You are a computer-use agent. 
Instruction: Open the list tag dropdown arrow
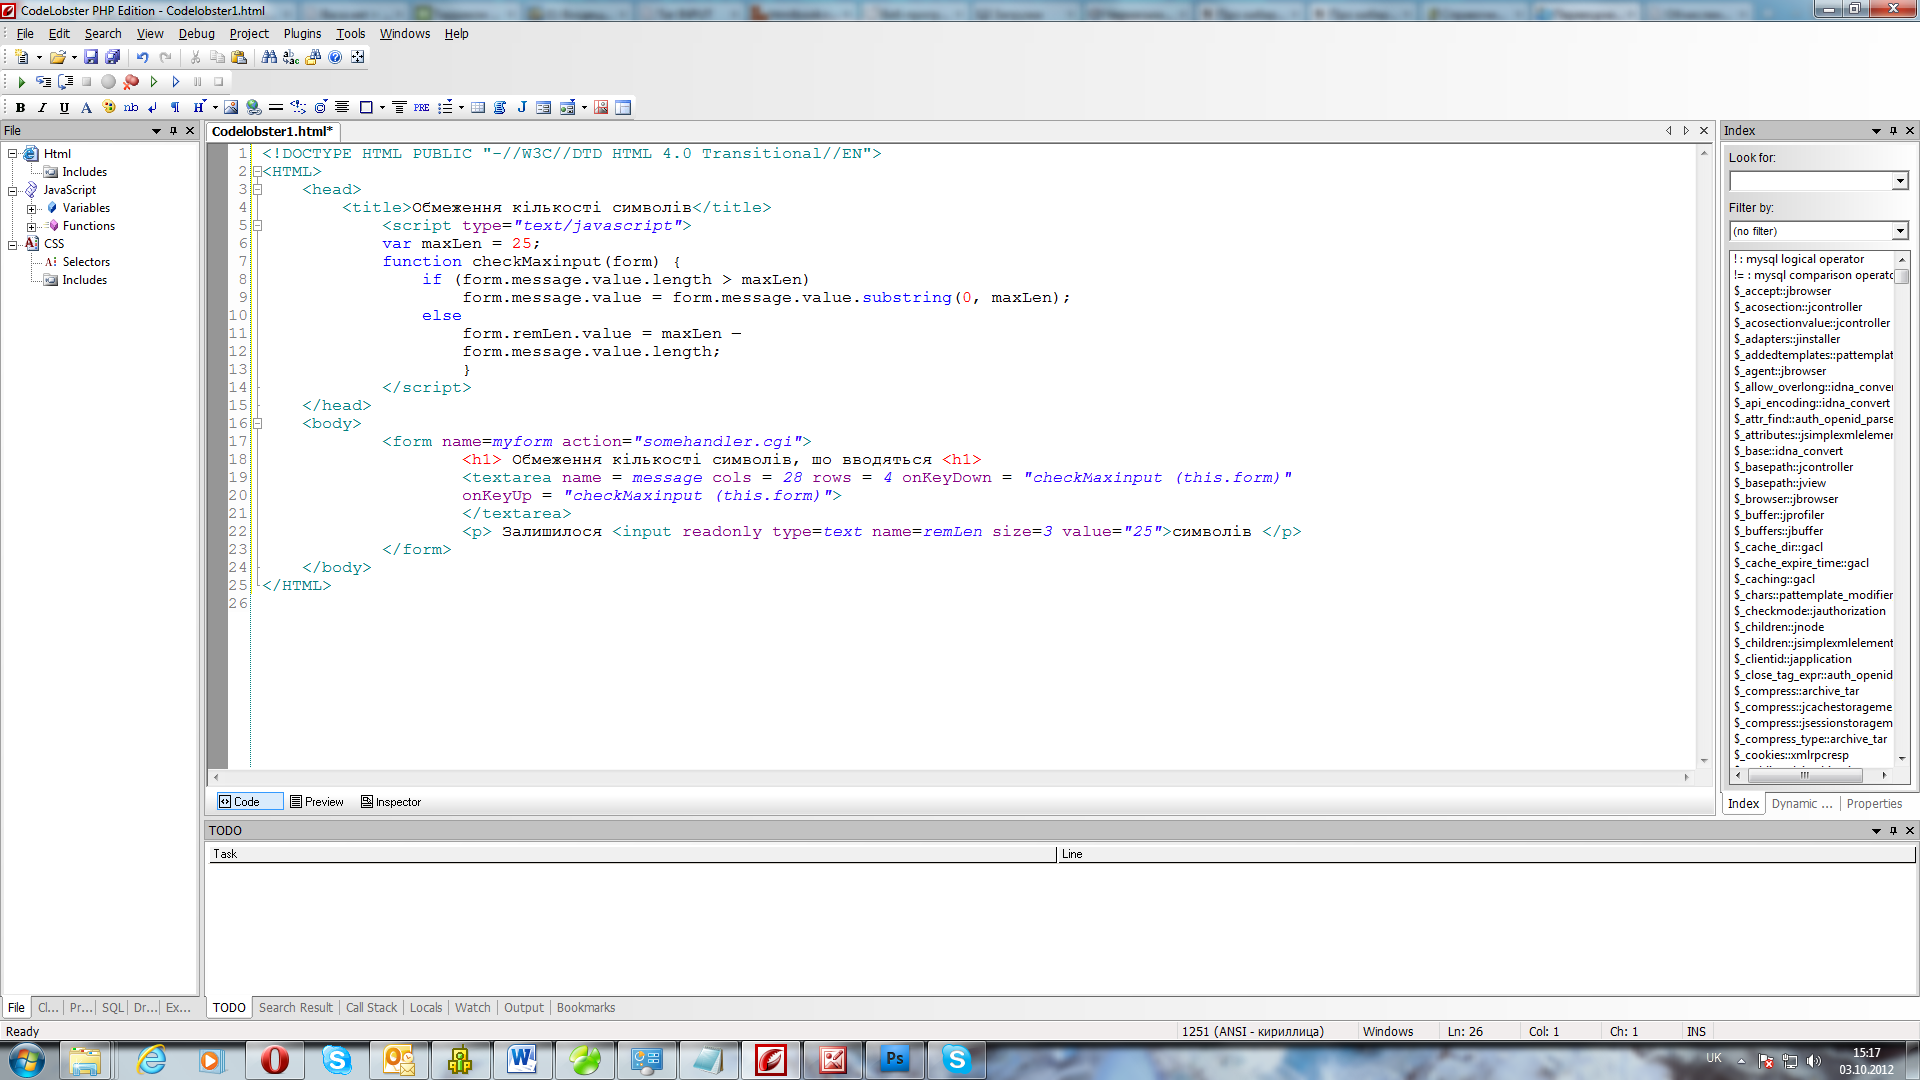(461, 108)
